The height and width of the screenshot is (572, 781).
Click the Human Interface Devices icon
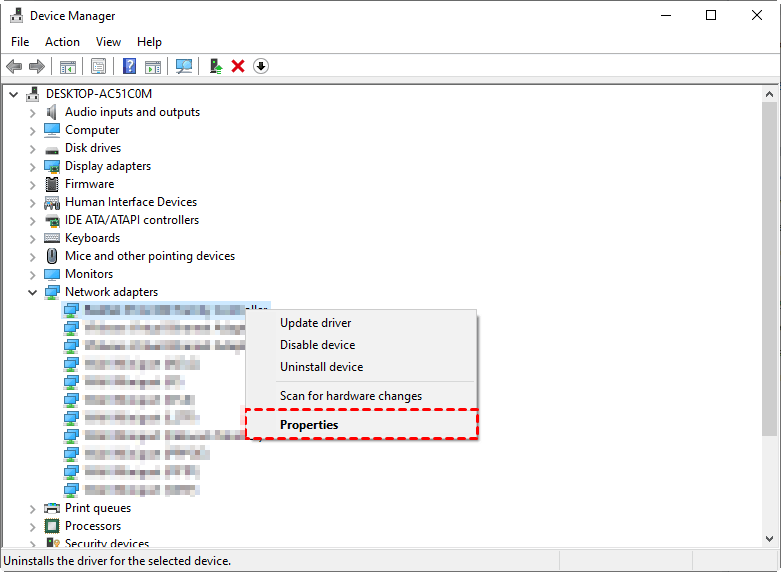click(x=52, y=202)
